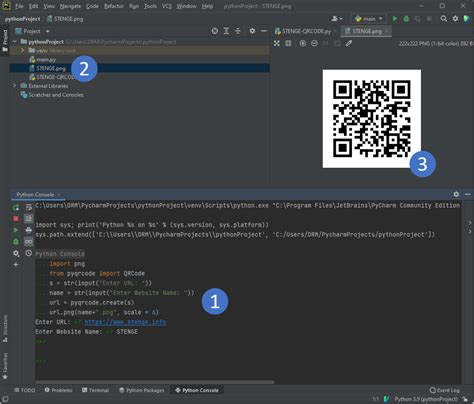Open the Structure side tool window button
This screenshot has height=404, width=474.
coord(5,328)
